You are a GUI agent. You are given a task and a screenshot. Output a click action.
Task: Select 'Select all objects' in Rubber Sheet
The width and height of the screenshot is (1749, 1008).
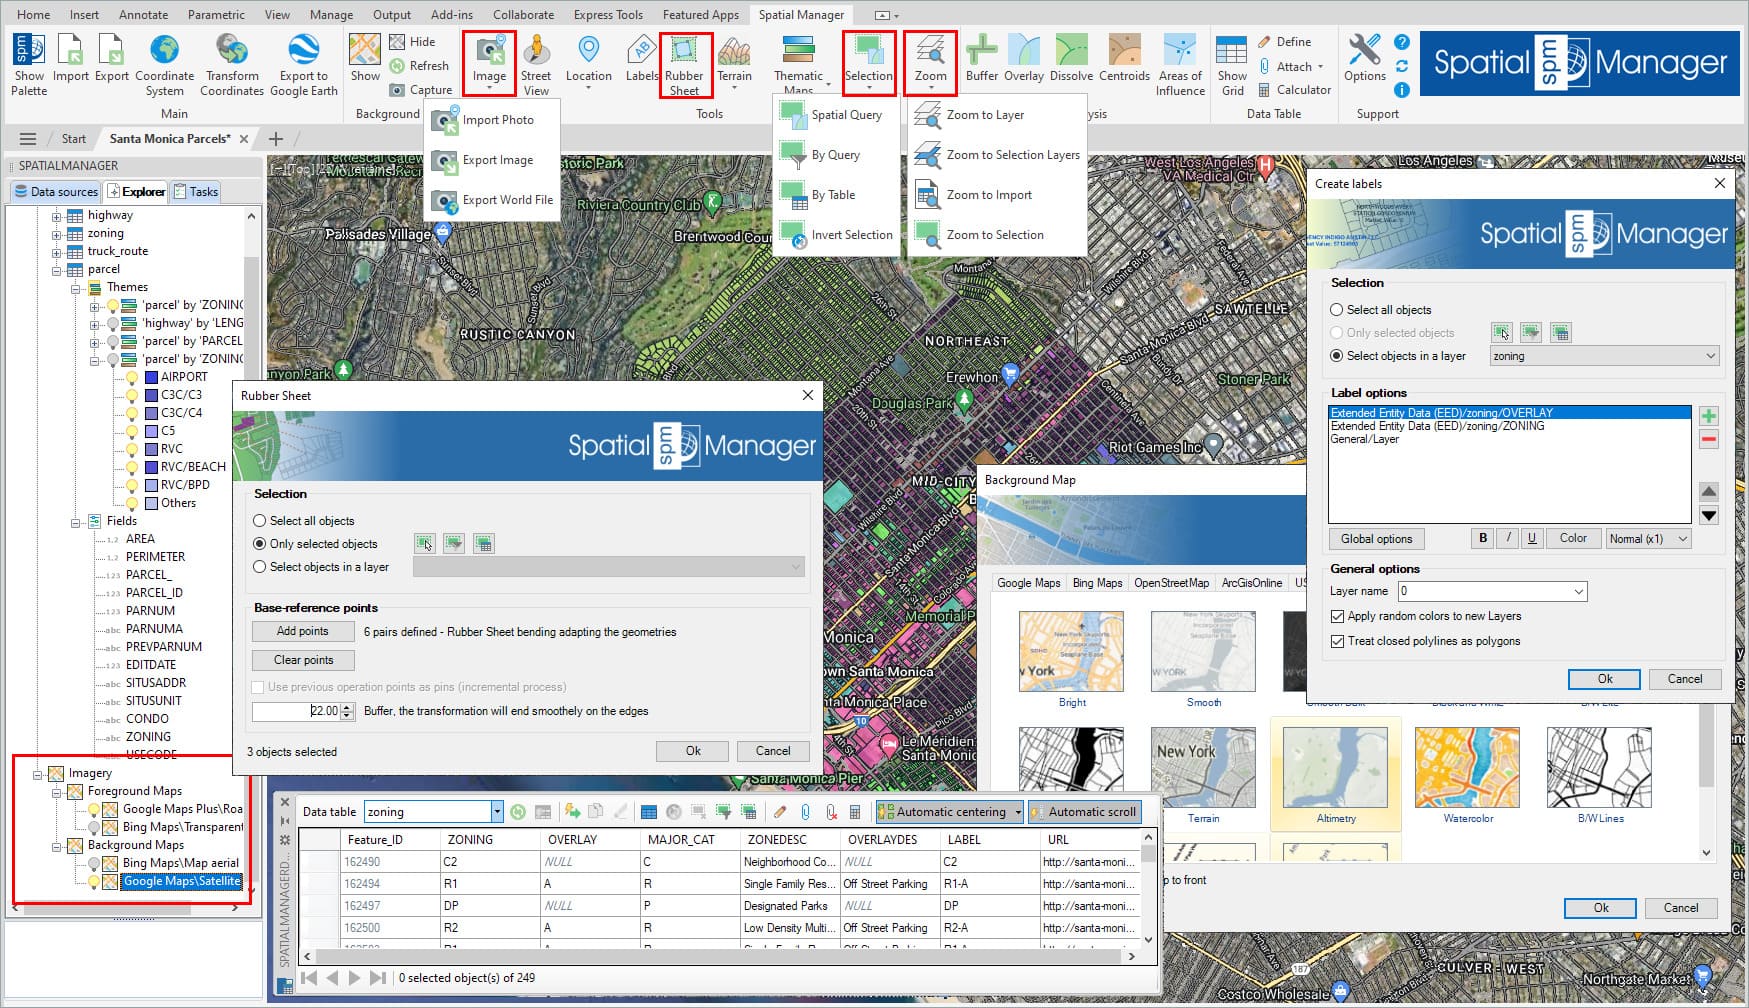point(260,521)
